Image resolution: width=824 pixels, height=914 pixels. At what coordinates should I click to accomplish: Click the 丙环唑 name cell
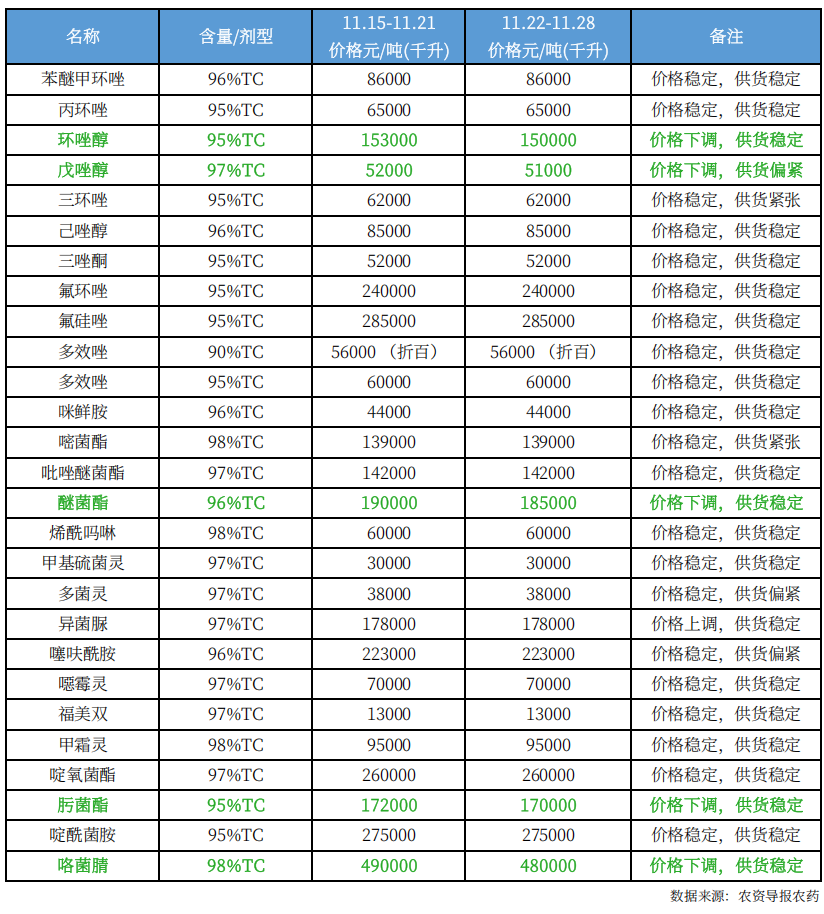pos(82,110)
